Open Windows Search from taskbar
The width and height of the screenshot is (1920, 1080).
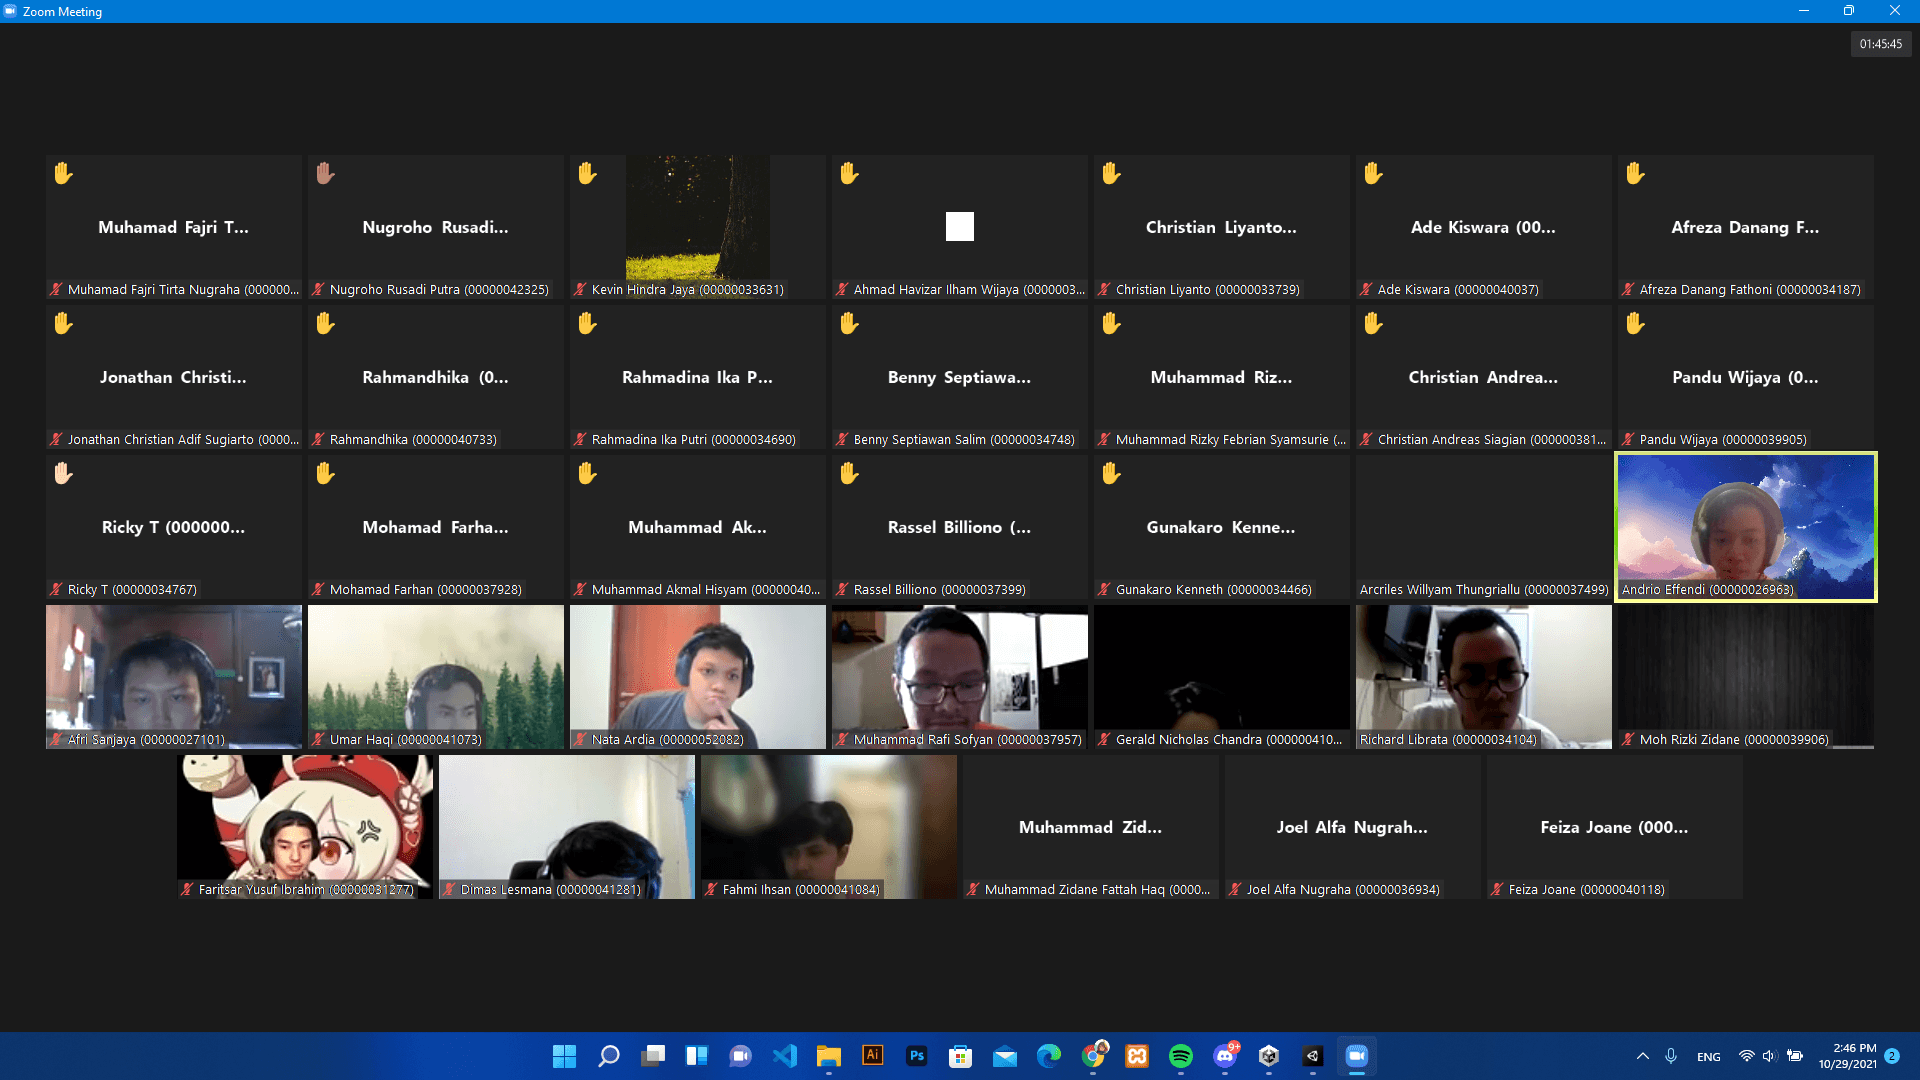click(x=608, y=1056)
